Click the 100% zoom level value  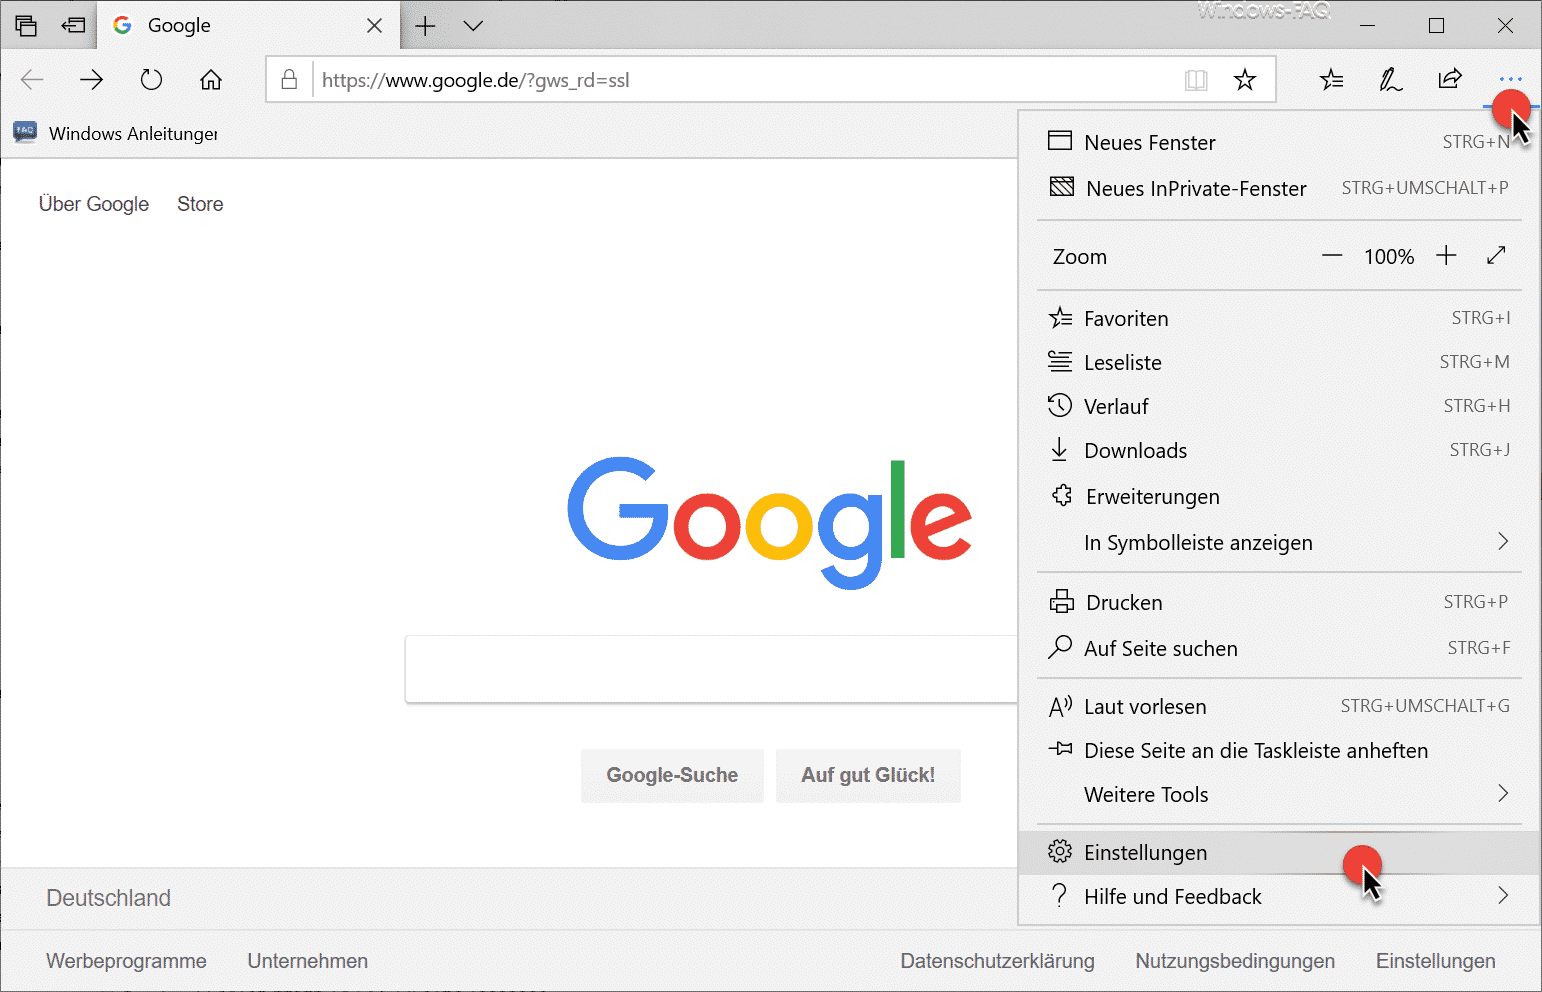(x=1389, y=257)
